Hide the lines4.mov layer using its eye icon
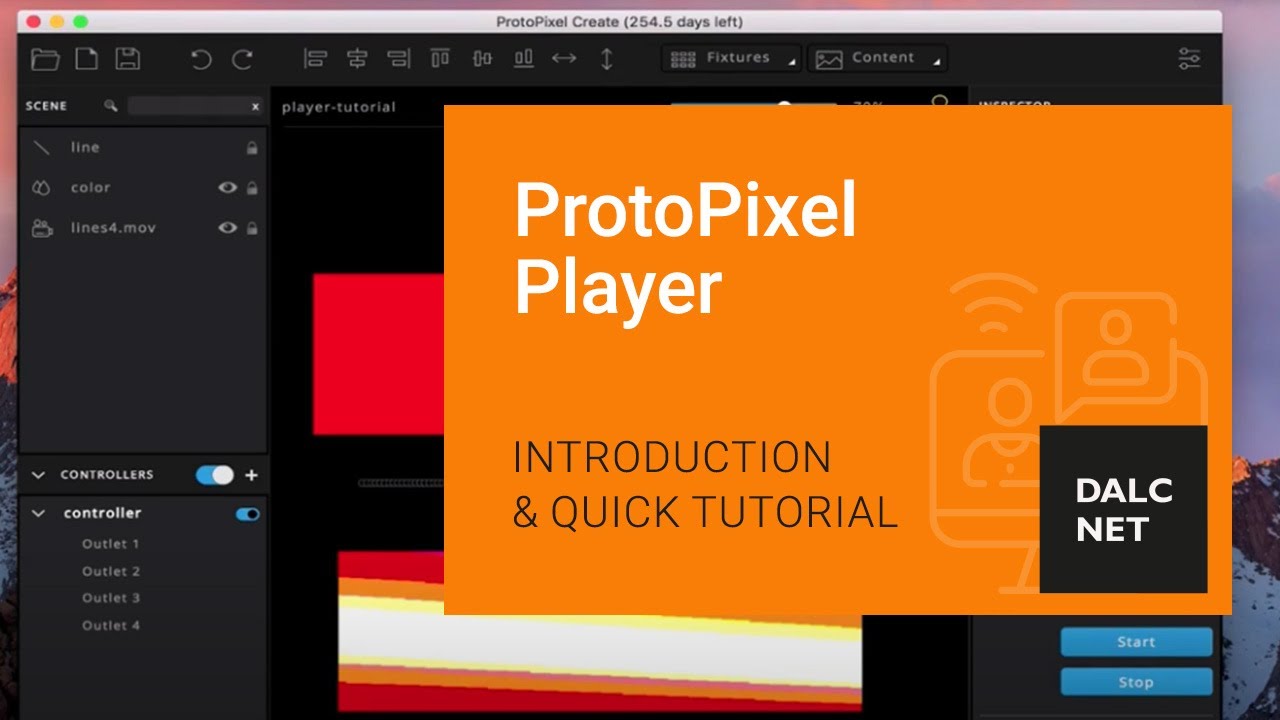 point(228,228)
